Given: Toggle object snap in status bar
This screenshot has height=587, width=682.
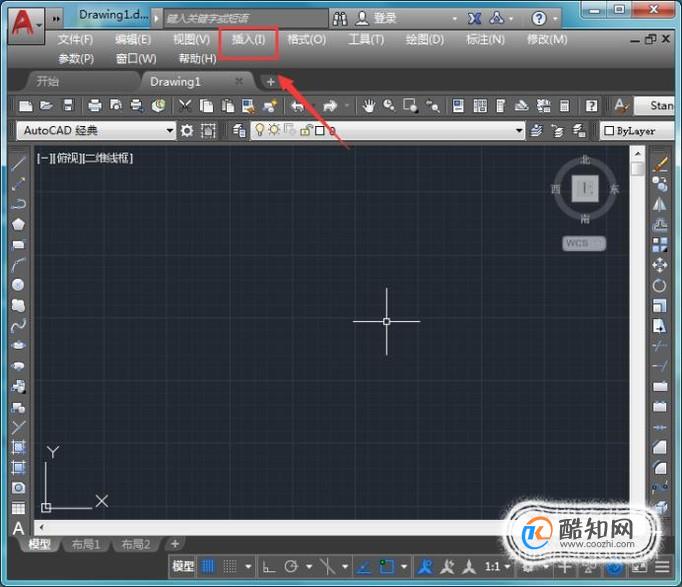Looking at the screenshot, I should pos(386,567).
